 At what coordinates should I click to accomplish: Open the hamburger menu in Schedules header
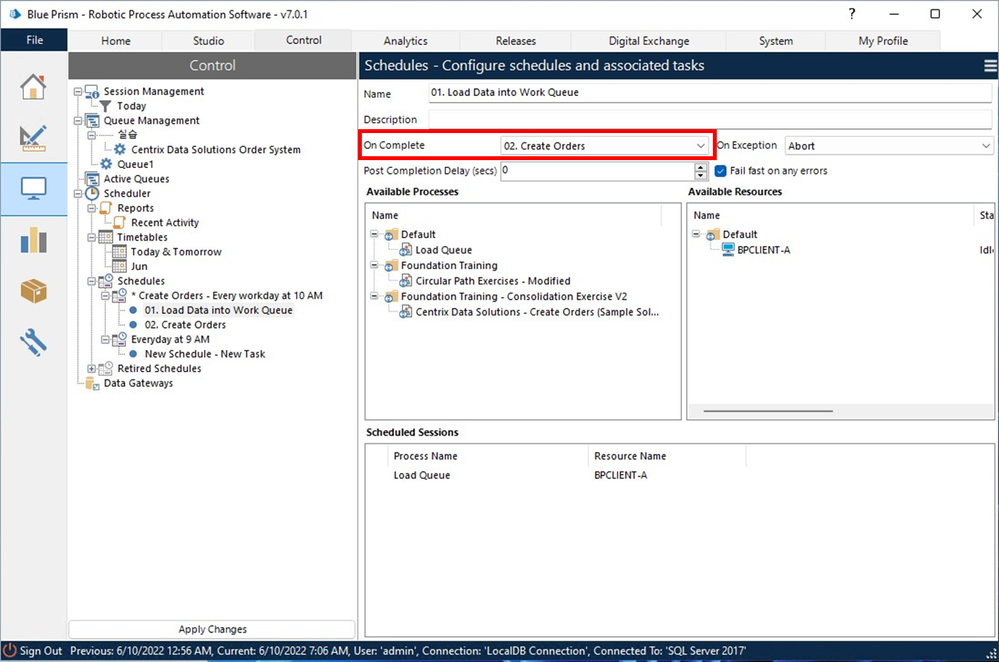click(990, 66)
